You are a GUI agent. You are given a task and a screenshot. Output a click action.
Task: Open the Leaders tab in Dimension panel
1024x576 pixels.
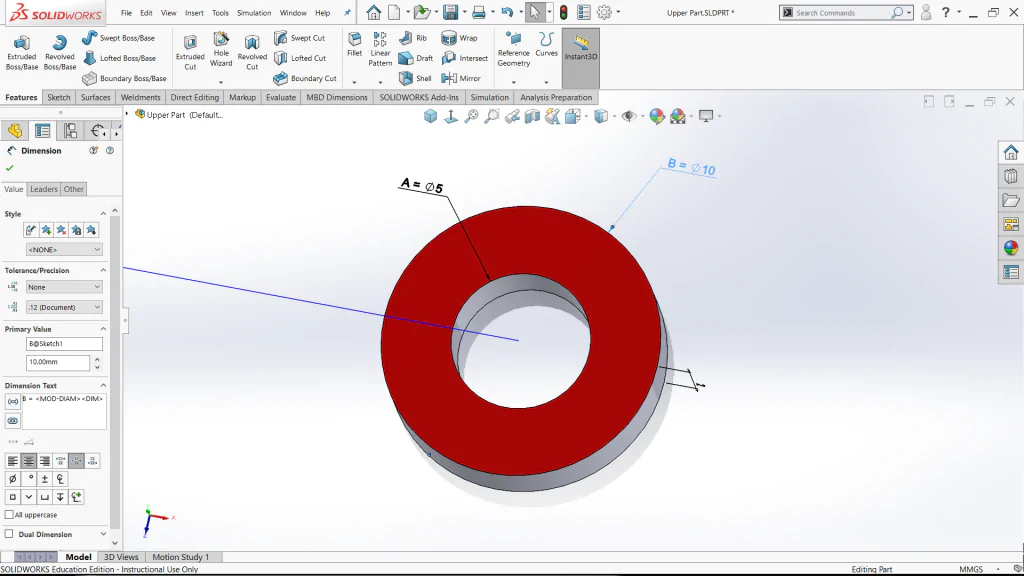pos(44,189)
